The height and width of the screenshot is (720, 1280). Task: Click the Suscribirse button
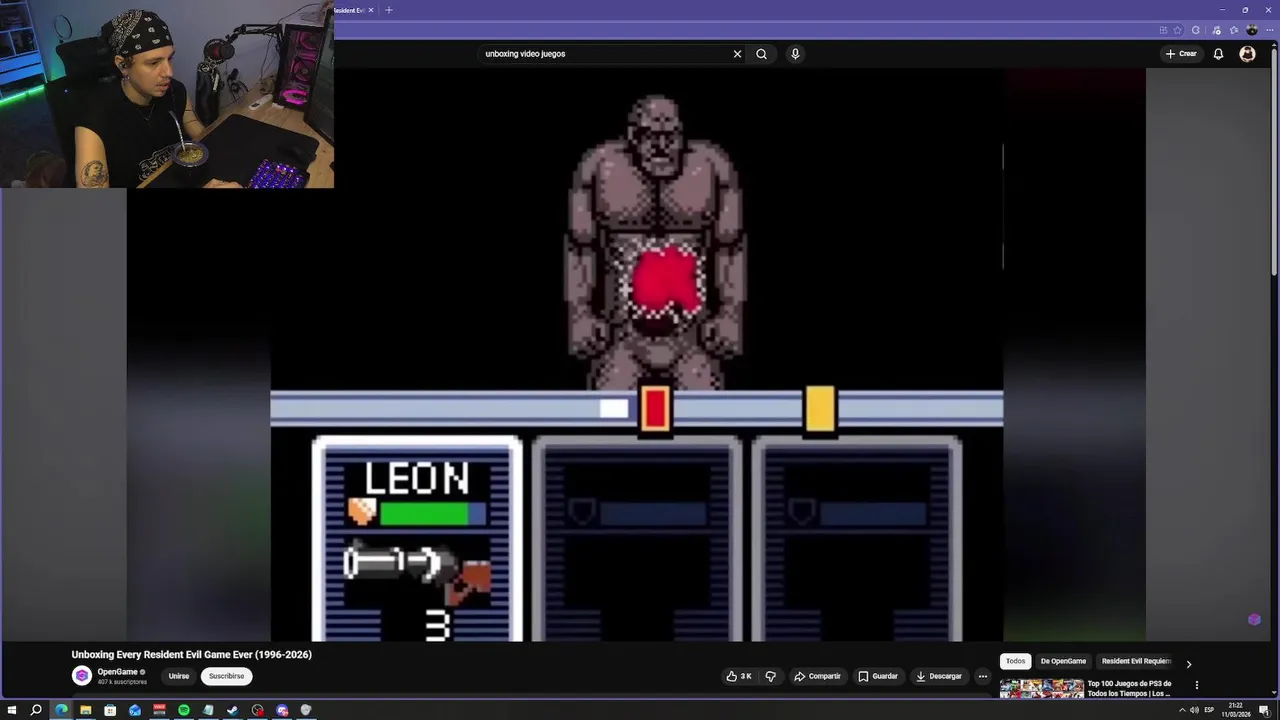pyautogui.click(x=226, y=676)
